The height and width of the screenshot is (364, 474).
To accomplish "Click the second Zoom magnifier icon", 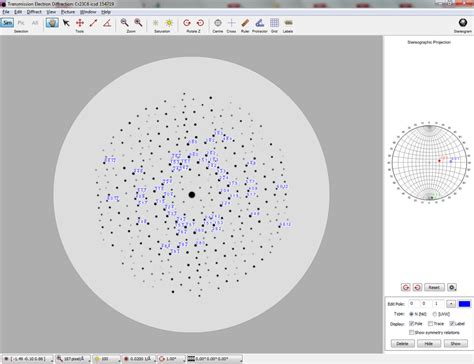I will tap(138, 23).
